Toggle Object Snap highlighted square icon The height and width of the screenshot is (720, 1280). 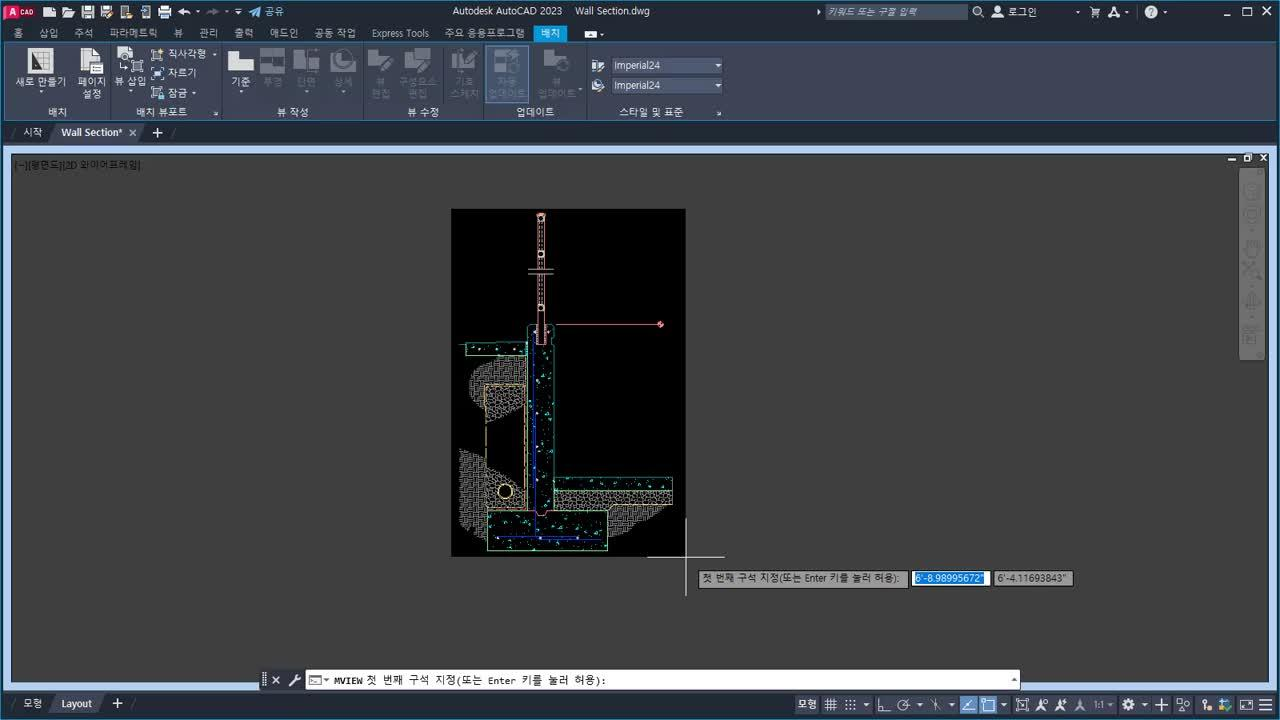coord(988,704)
